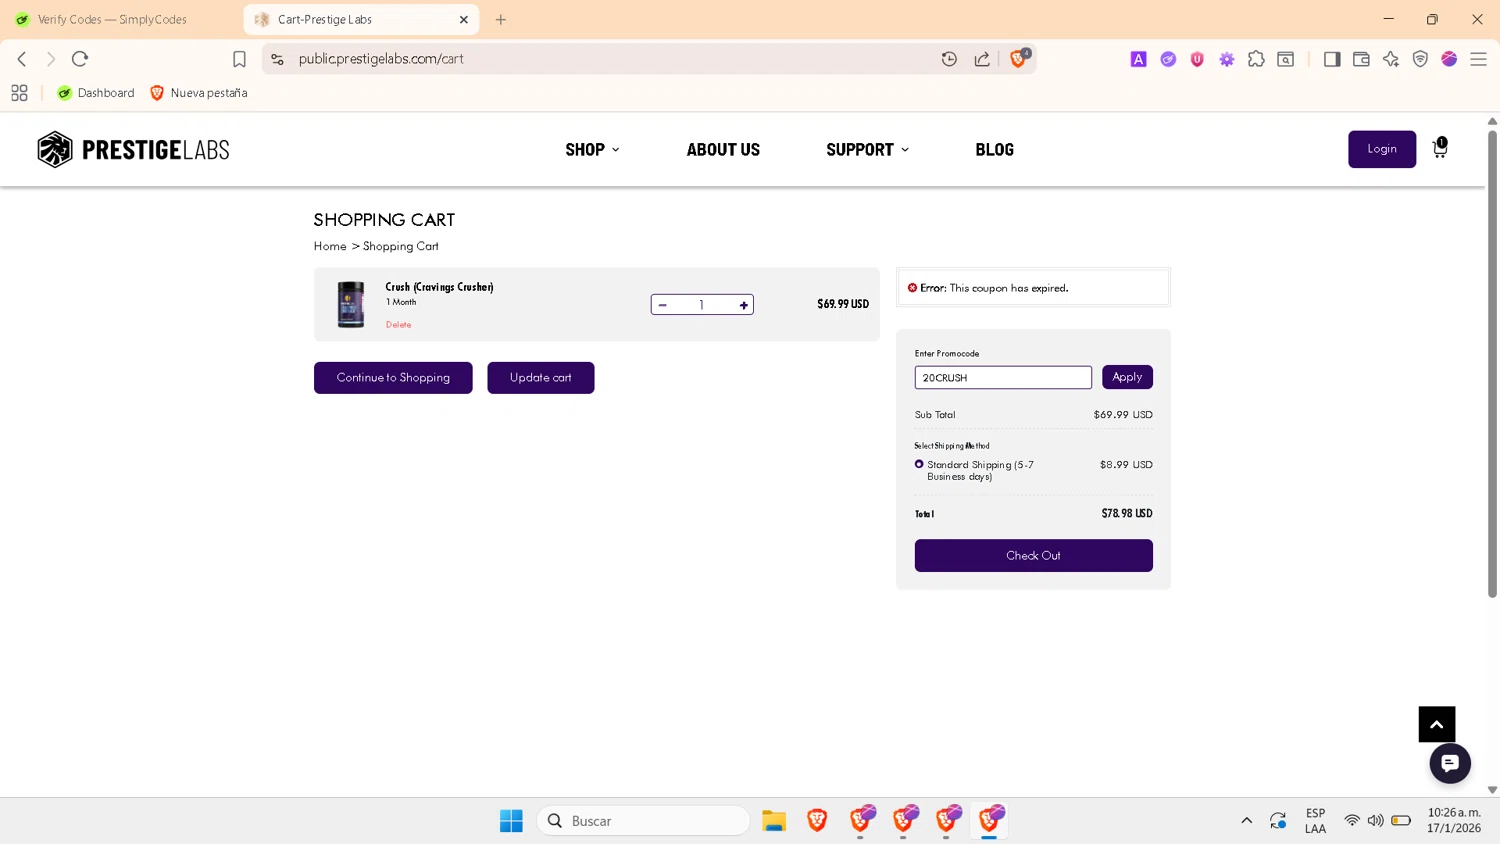Go back with browser back arrow
The width and height of the screenshot is (1500, 844).
coord(22,59)
